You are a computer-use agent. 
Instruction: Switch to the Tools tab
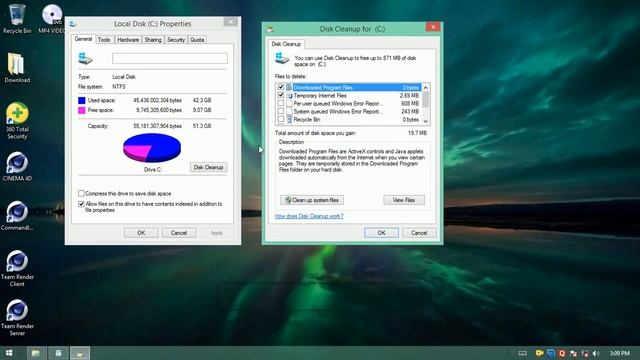click(x=104, y=40)
